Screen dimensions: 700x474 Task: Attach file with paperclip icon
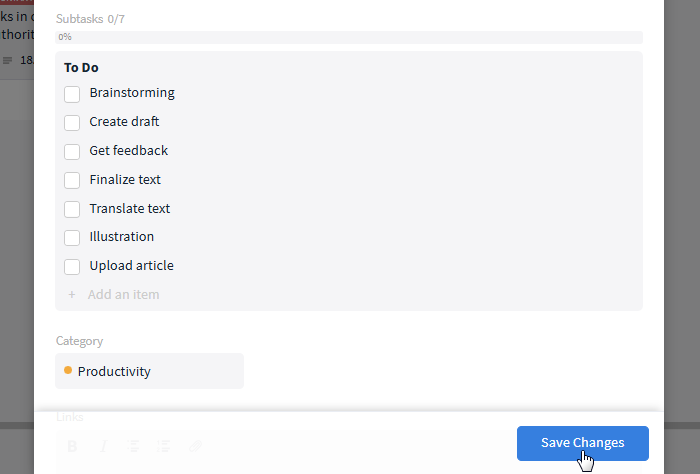pyautogui.click(x=195, y=446)
